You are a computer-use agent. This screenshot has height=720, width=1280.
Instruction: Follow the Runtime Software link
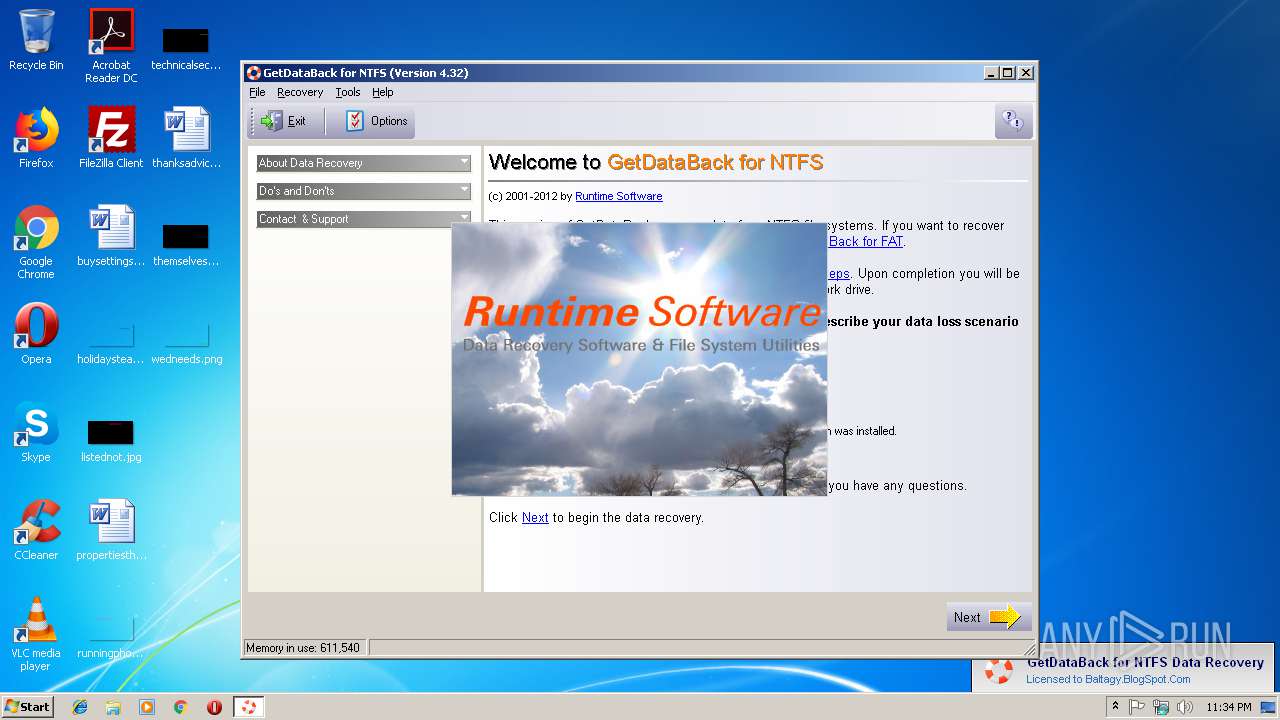(x=618, y=196)
